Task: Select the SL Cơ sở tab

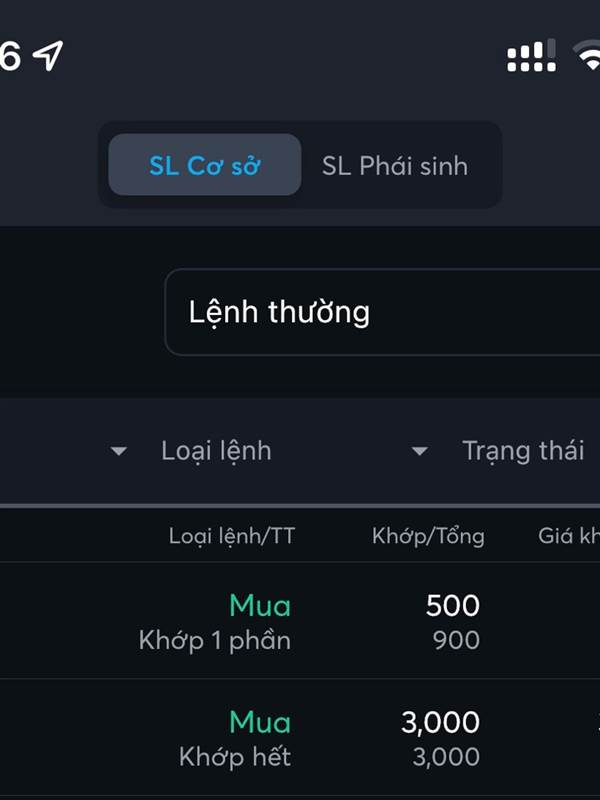Action: (x=205, y=165)
